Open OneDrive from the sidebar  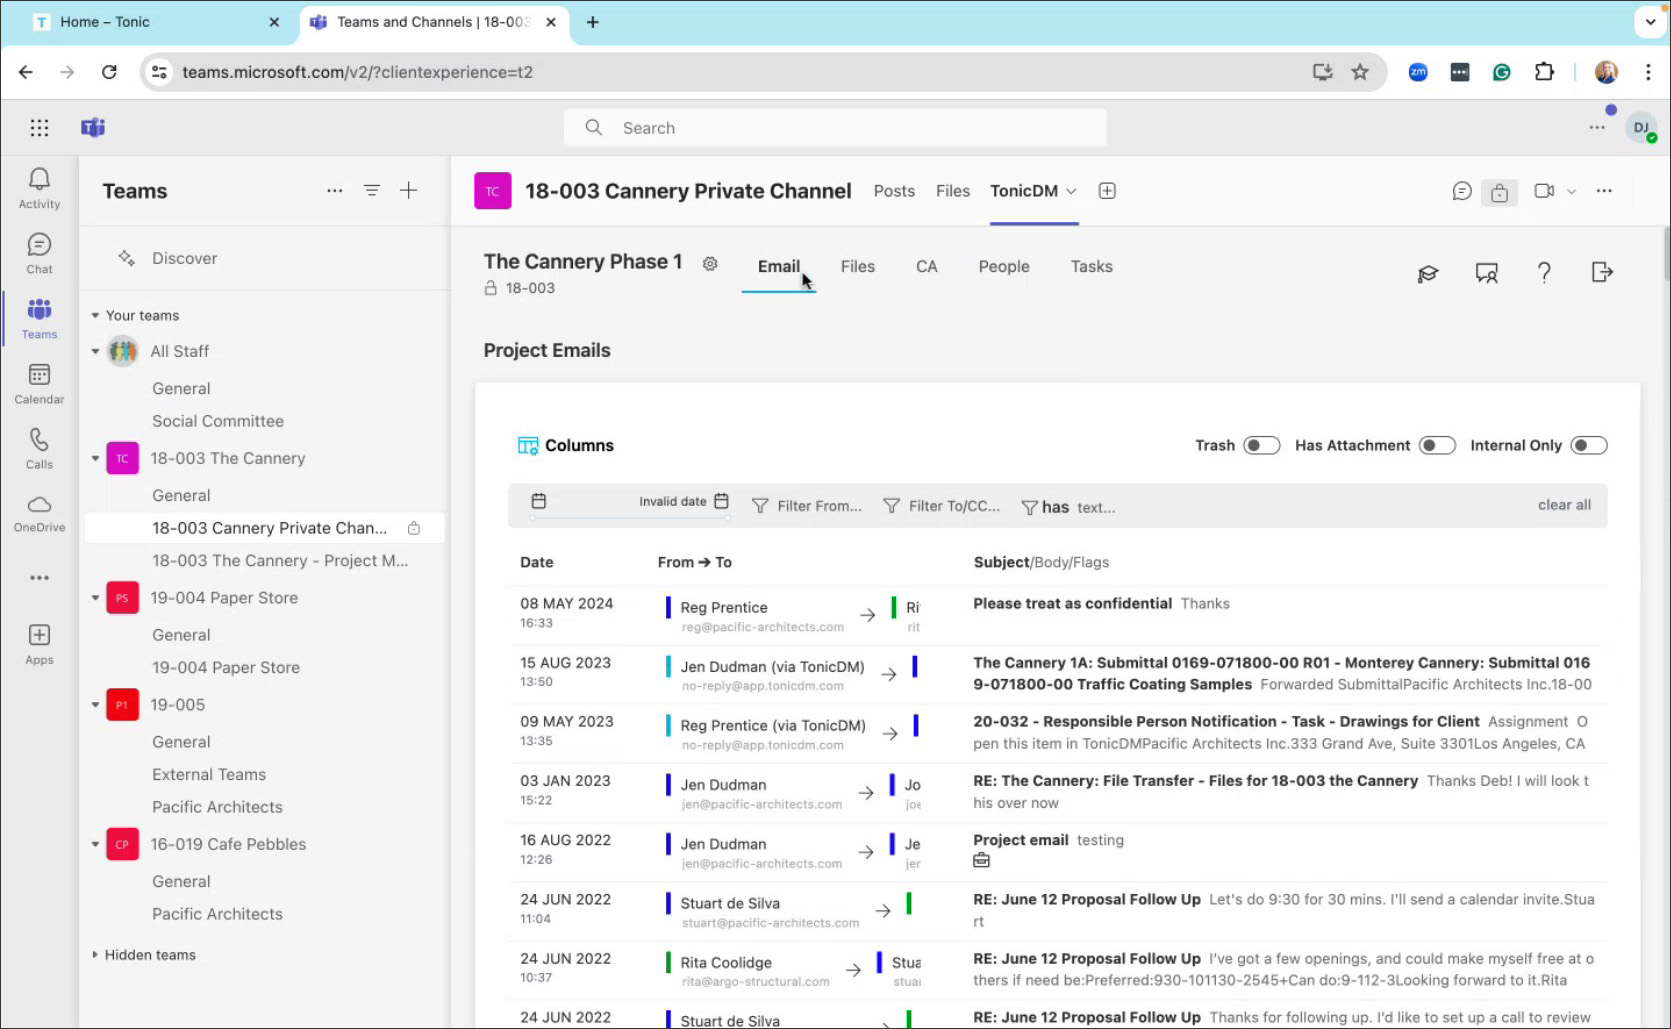[39, 513]
